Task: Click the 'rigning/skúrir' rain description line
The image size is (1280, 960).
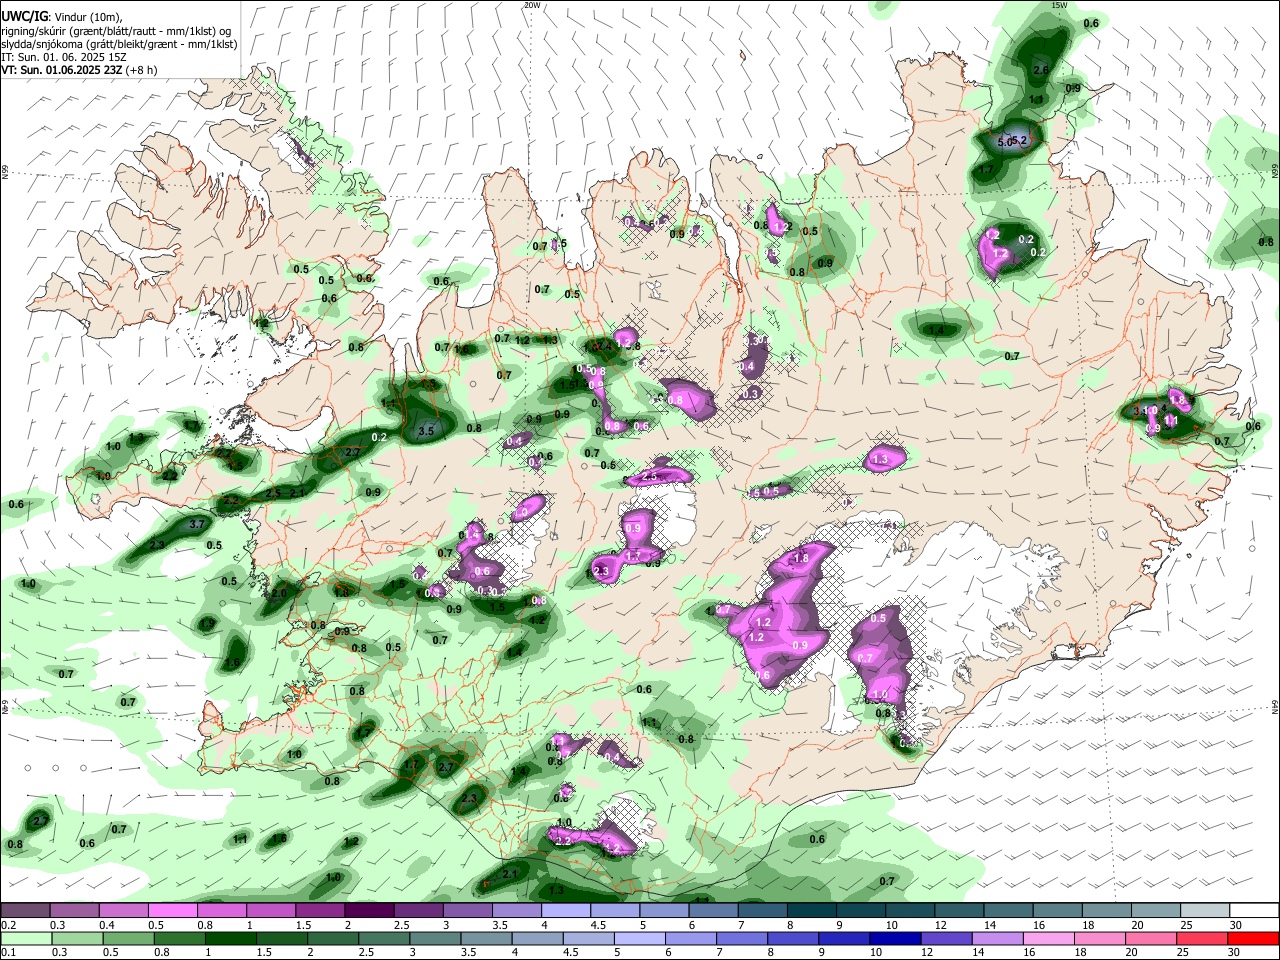Action: (116, 32)
